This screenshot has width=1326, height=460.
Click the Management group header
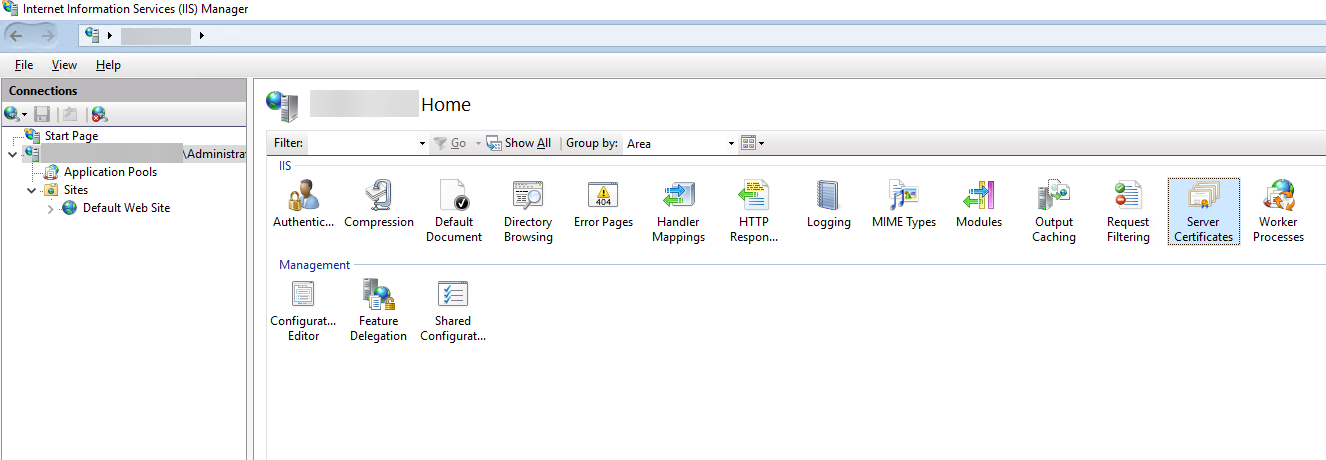point(314,265)
